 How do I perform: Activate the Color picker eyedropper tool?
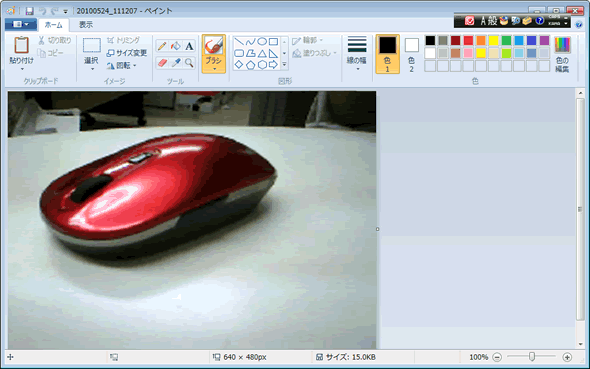click(175, 62)
